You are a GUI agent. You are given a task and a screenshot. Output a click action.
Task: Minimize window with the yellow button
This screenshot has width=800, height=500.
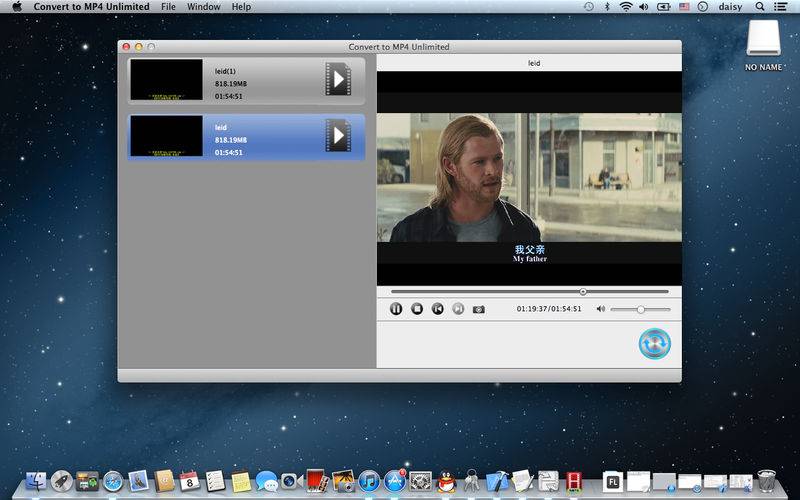(x=139, y=46)
